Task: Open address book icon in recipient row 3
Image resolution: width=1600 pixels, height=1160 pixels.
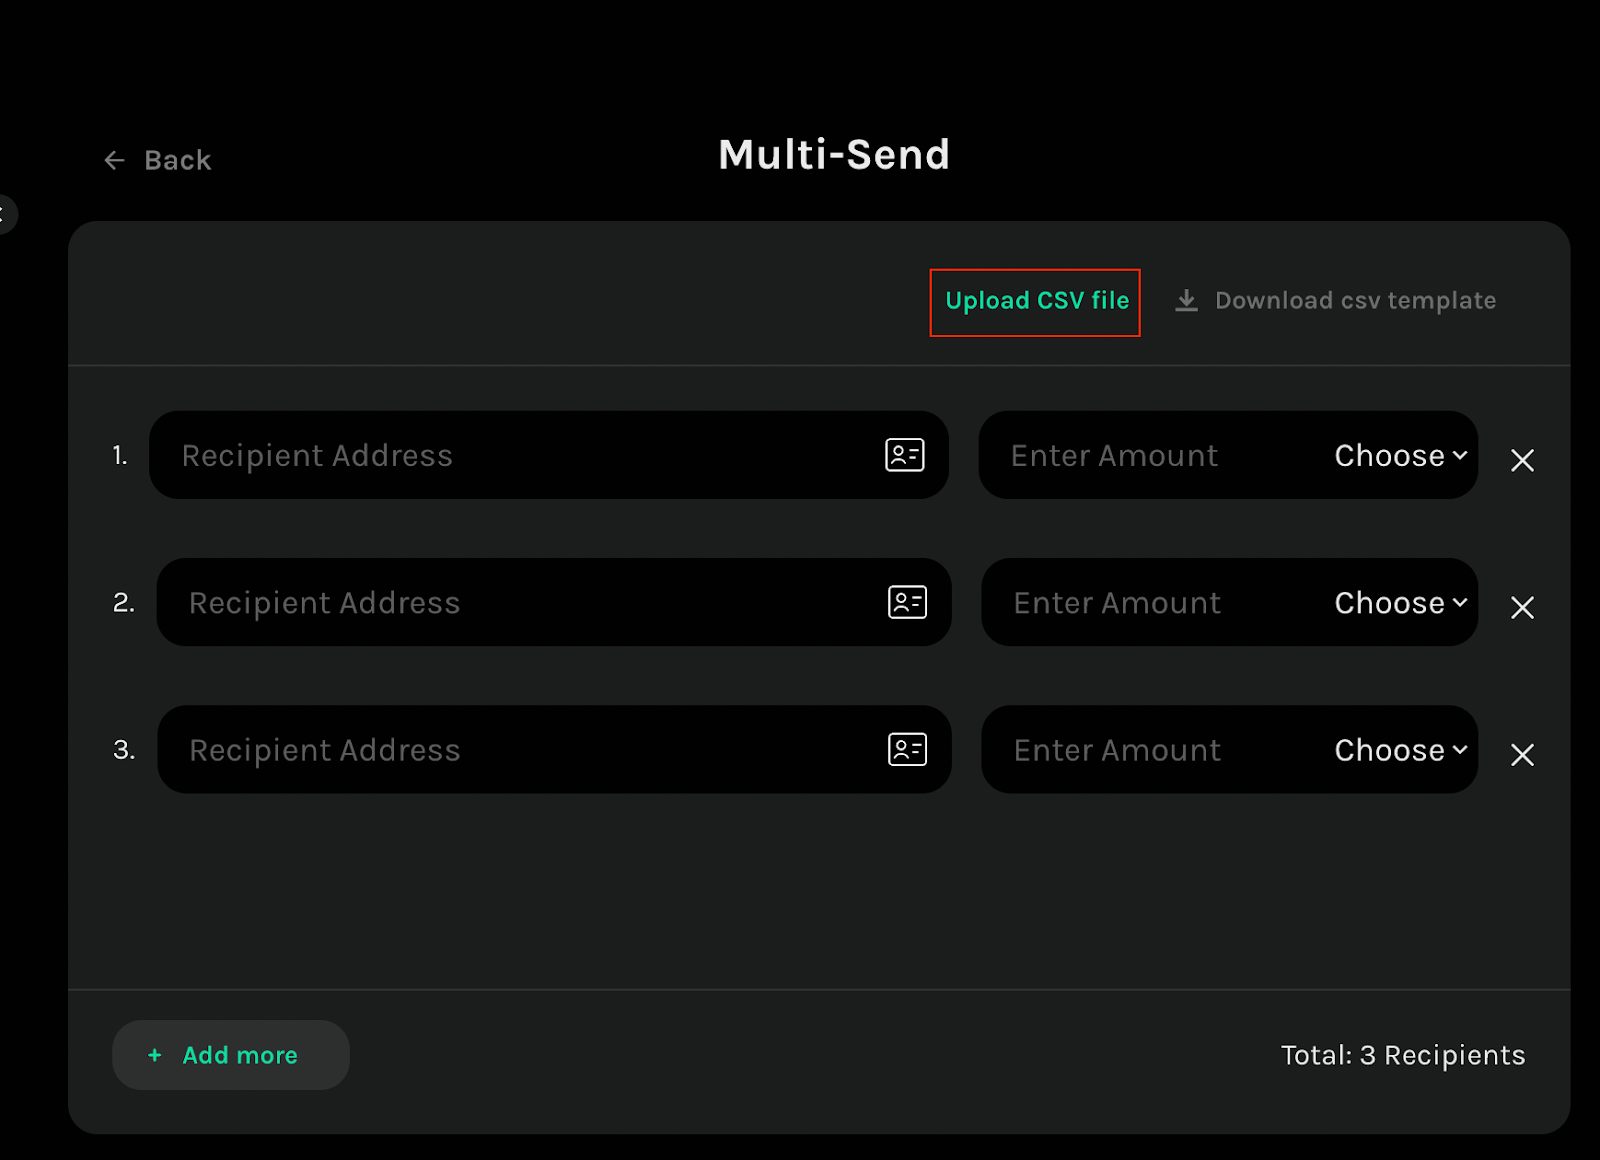Action: click(907, 750)
